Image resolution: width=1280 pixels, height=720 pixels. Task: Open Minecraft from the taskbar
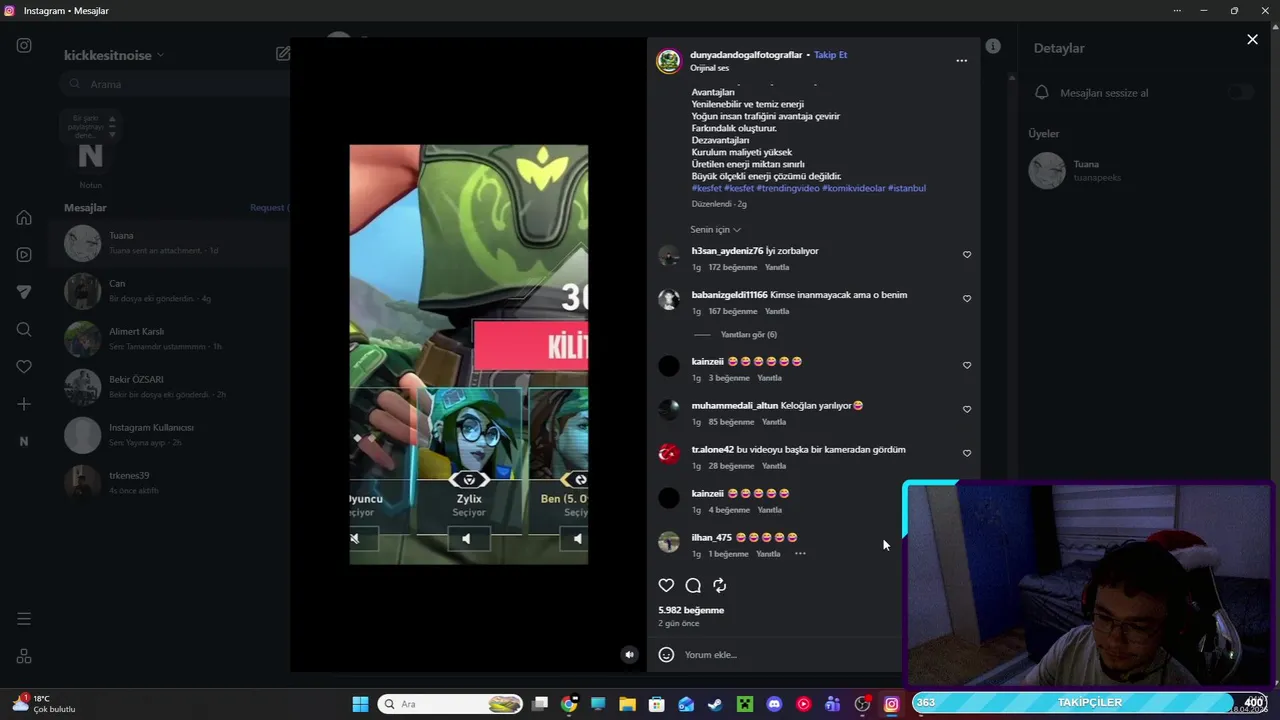click(744, 704)
